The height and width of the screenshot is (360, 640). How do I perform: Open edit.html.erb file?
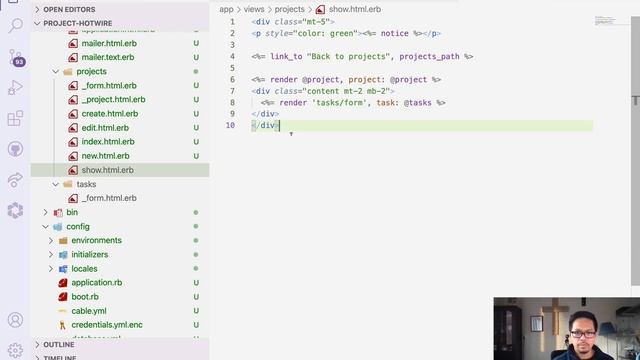pyautogui.click(x=105, y=128)
